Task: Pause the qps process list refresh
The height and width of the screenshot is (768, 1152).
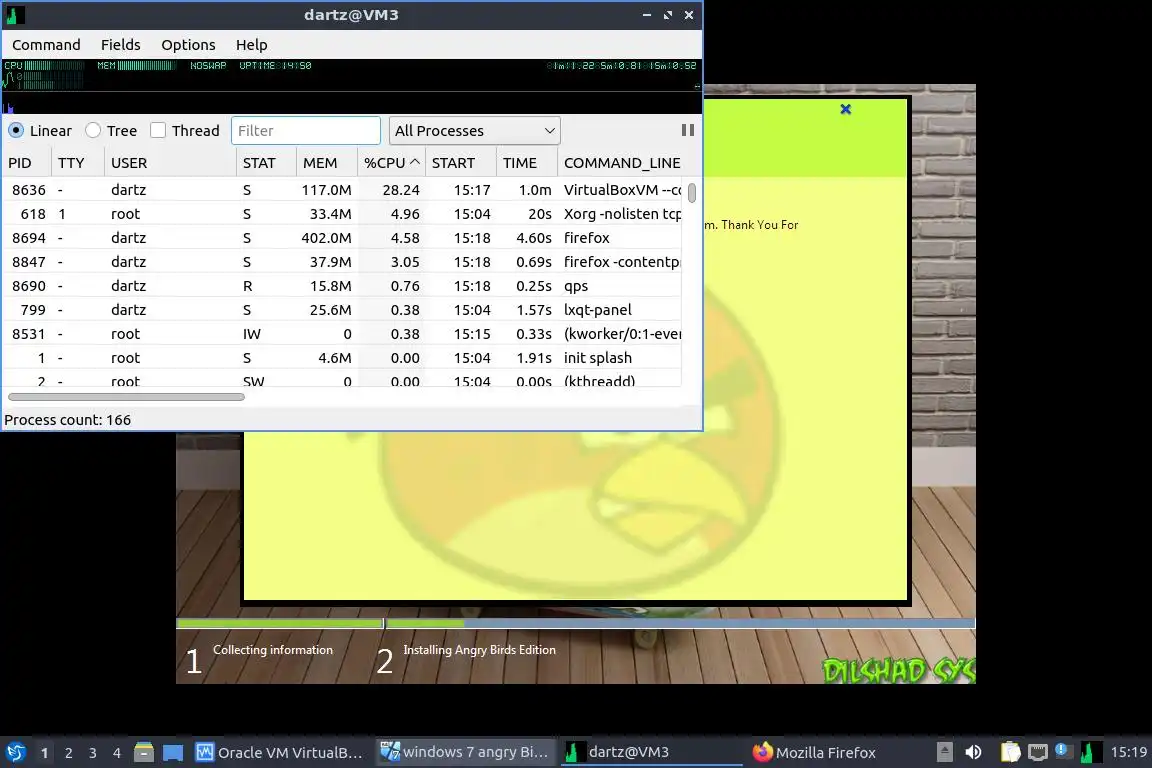Action: [688, 130]
